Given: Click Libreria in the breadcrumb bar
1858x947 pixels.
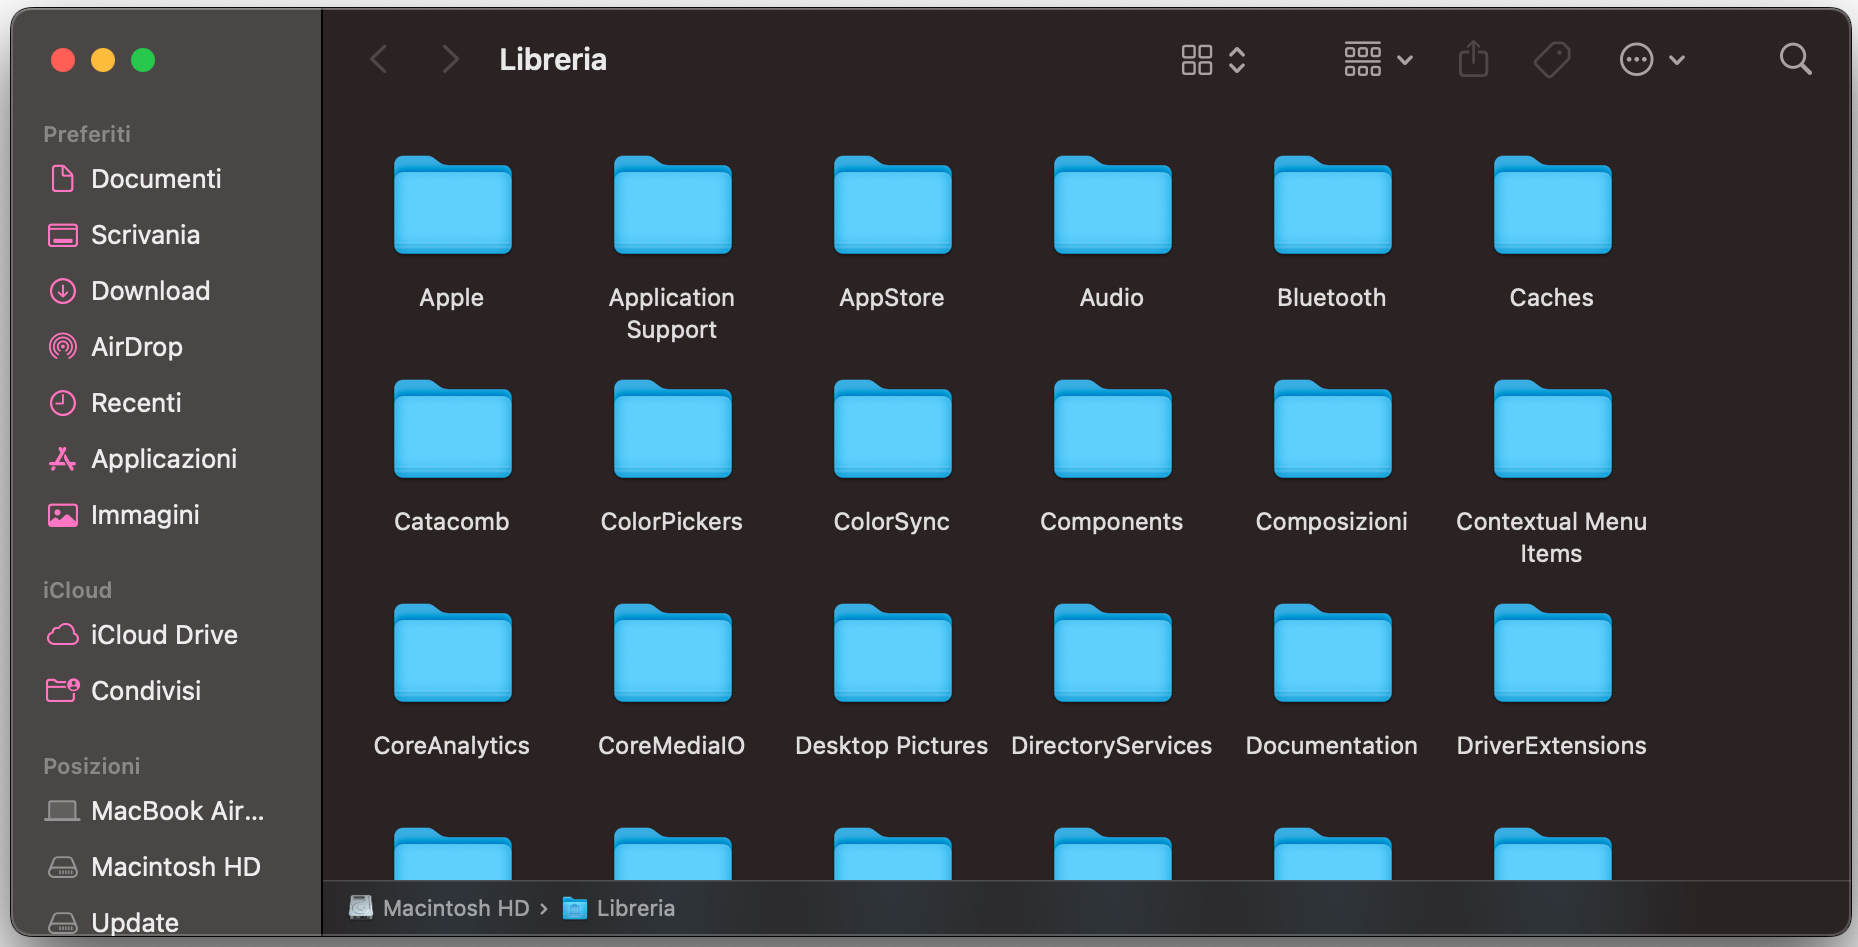Looking at the screenshot, I should click(636, 907).
